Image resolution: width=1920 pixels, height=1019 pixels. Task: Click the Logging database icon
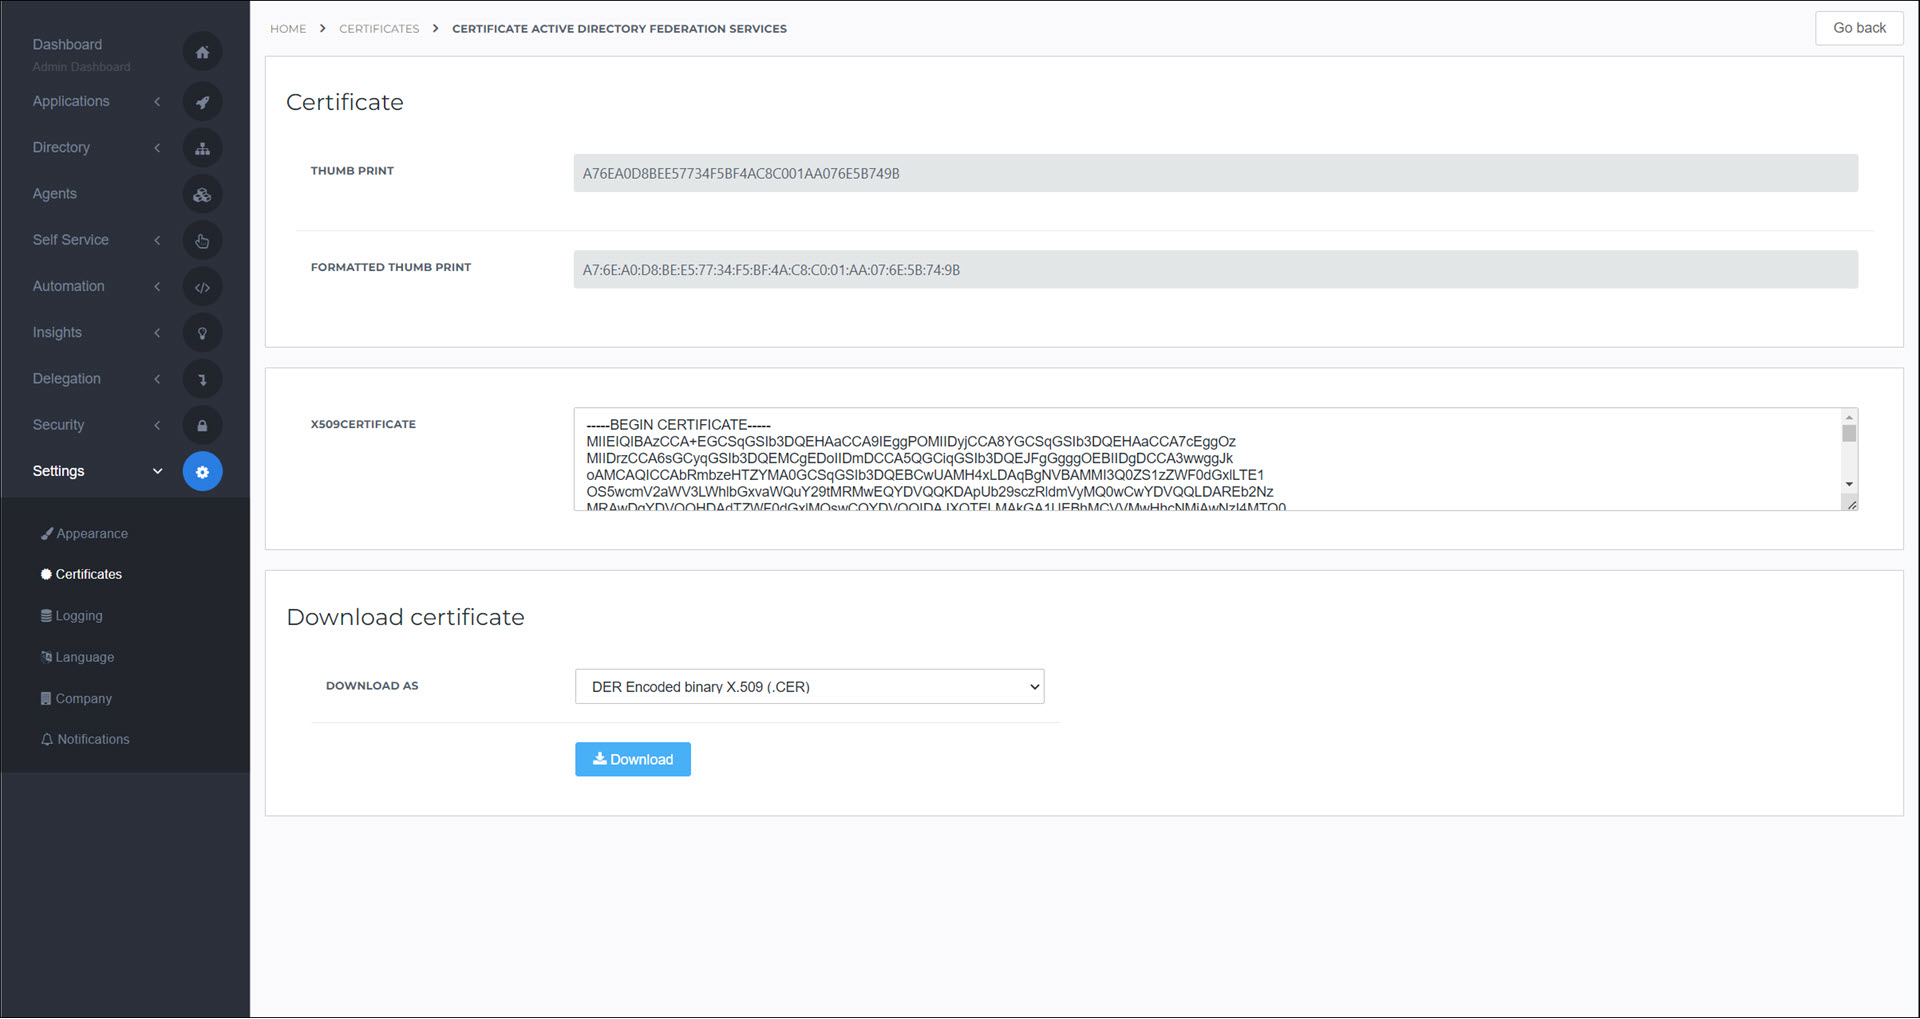(46, 616)
